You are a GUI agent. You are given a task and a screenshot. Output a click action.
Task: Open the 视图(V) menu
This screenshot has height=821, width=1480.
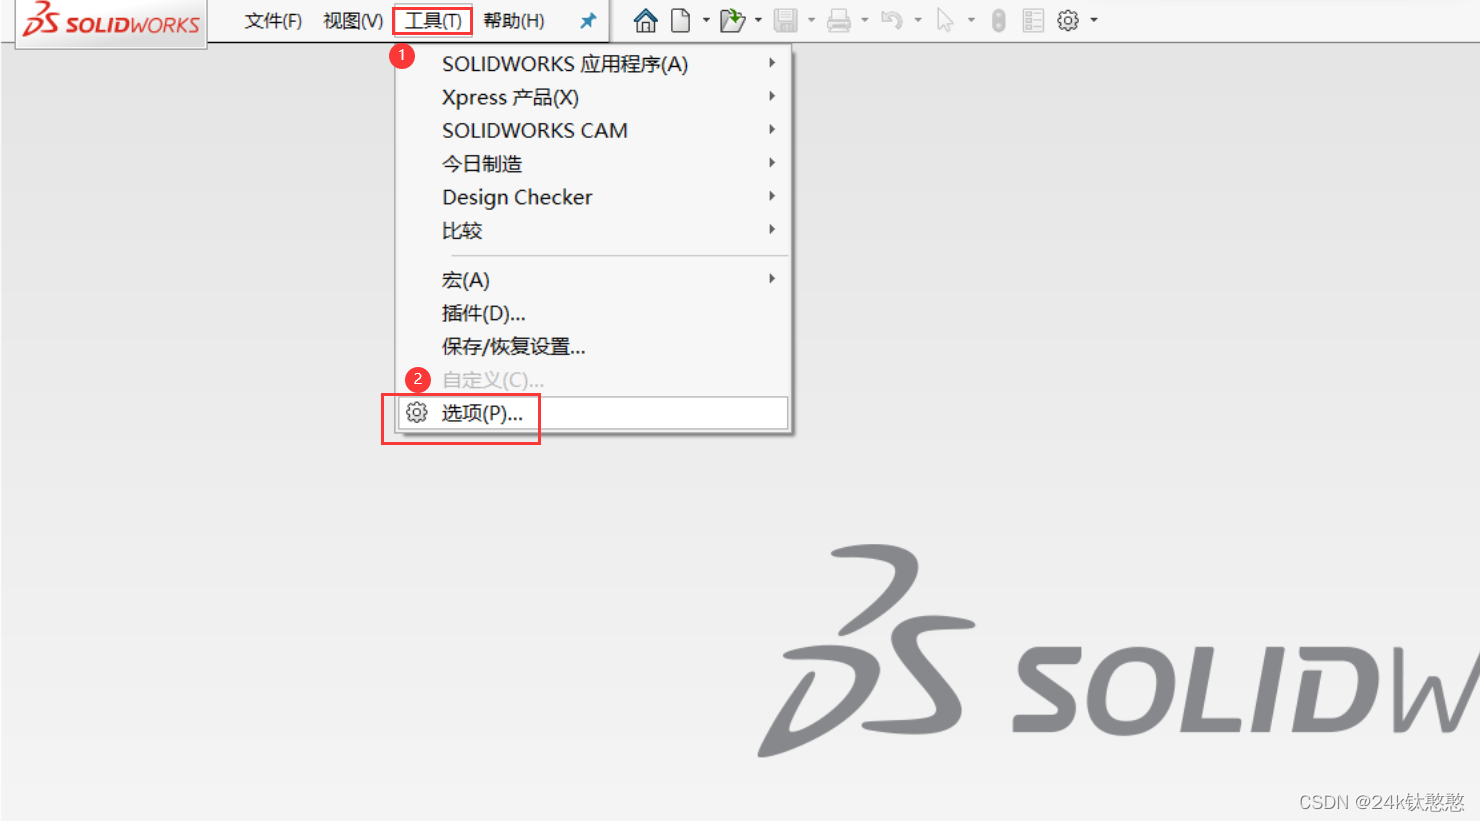tap(353, 21)
